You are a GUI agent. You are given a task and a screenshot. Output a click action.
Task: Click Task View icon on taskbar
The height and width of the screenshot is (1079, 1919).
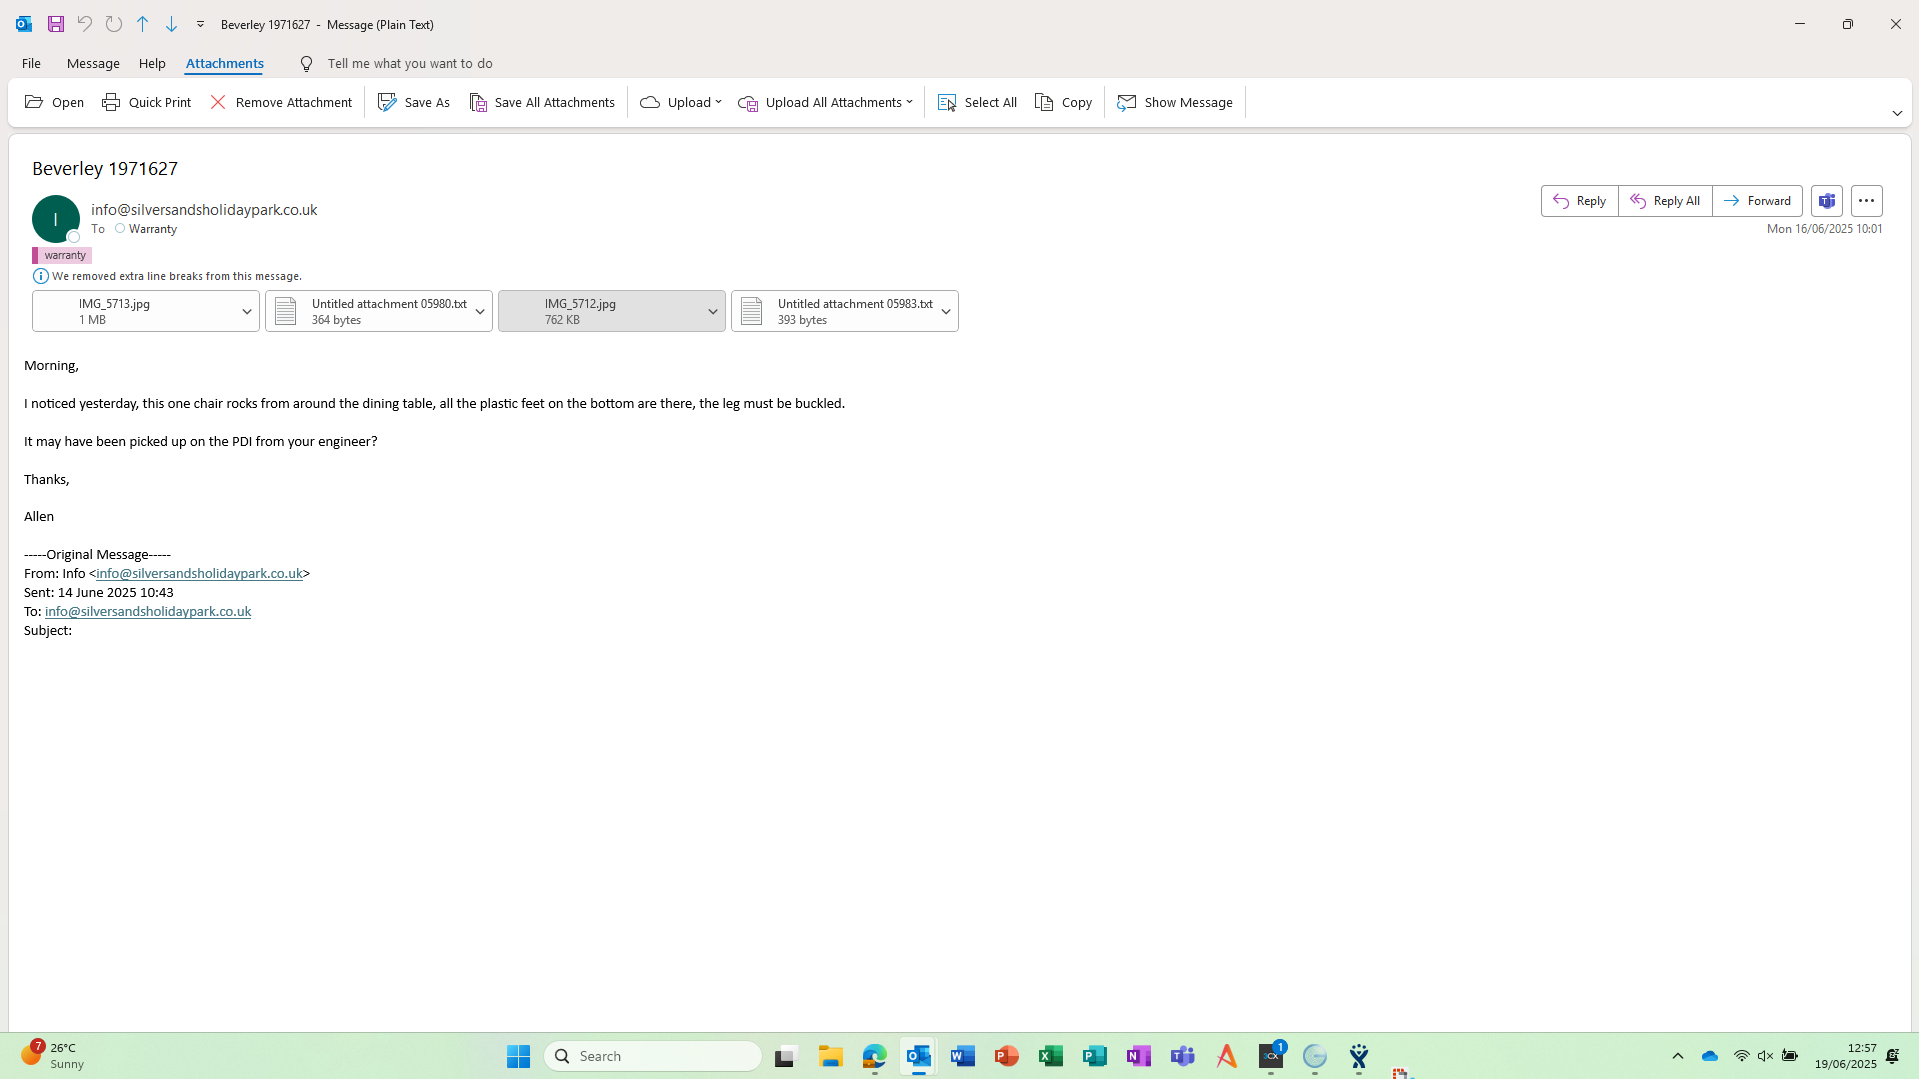(785, 1056)
